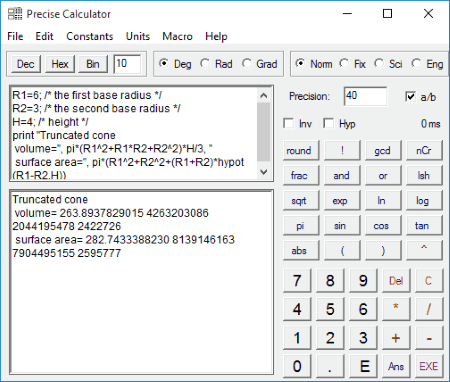Select the Grad angle mode
Viewport: 450px width, 382px height.
tap(260, 64)
